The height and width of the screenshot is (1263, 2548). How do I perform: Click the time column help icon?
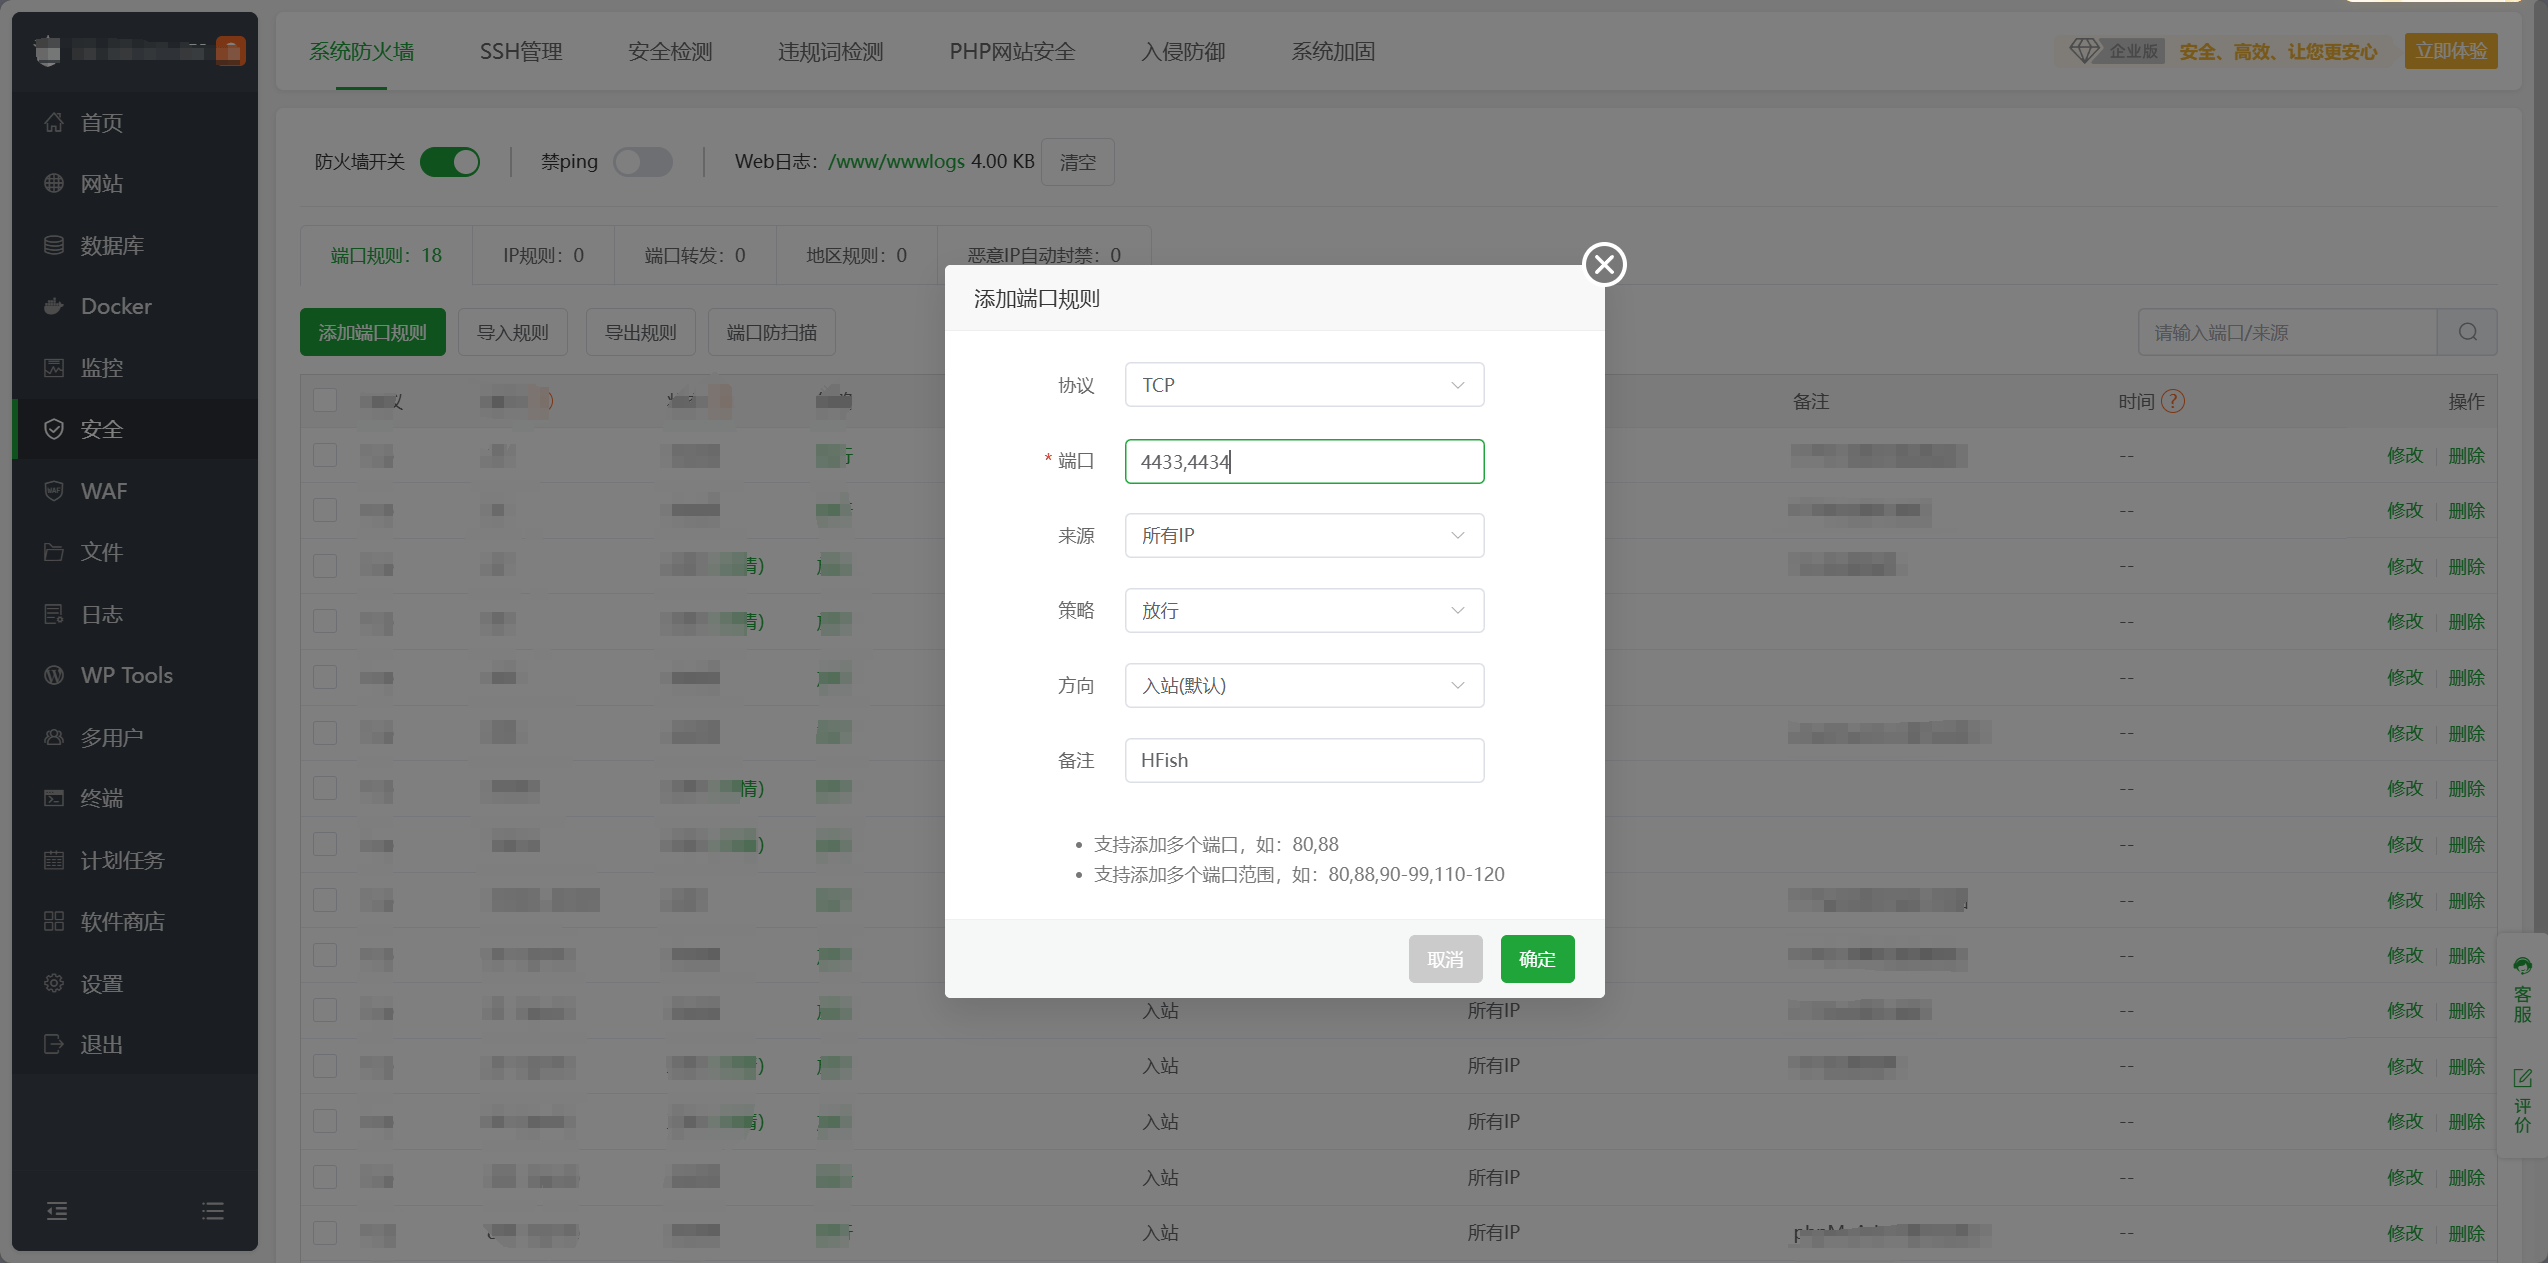point(2173,401)
